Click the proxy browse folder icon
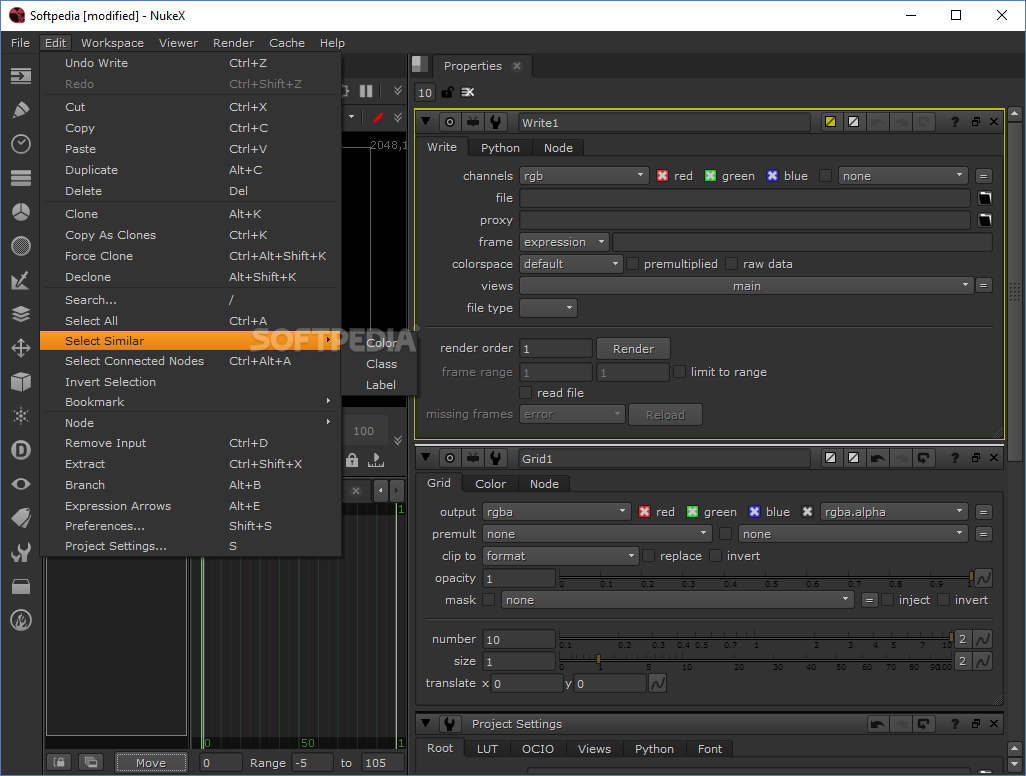Viewport: 1026px width, 776px height. pyautogui.click(x=984, y=220)
